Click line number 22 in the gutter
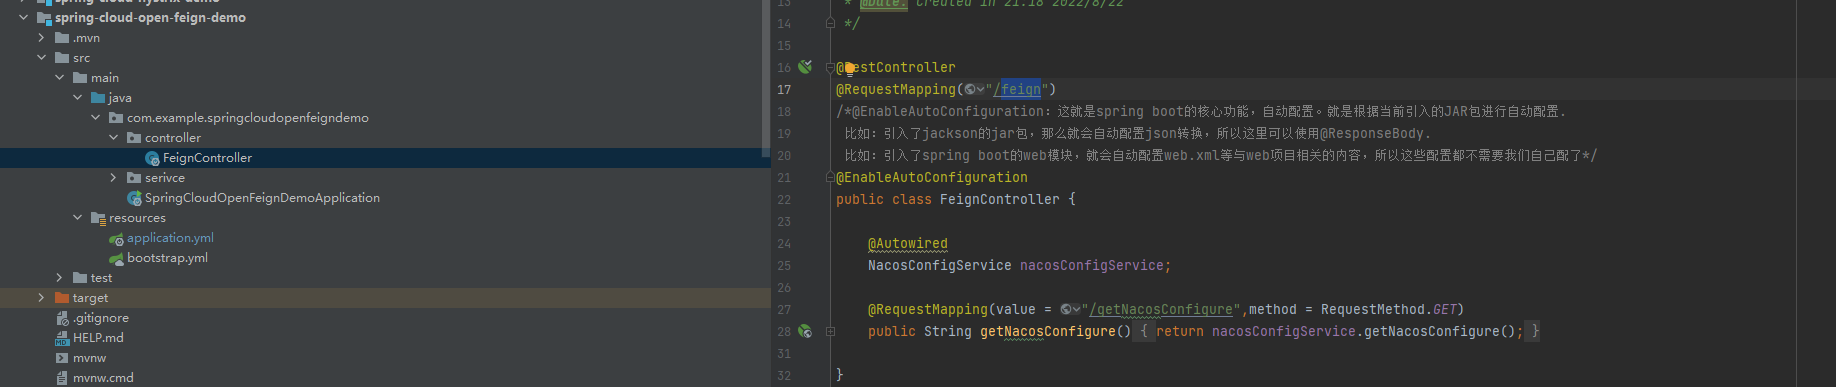 coord(784,199)
